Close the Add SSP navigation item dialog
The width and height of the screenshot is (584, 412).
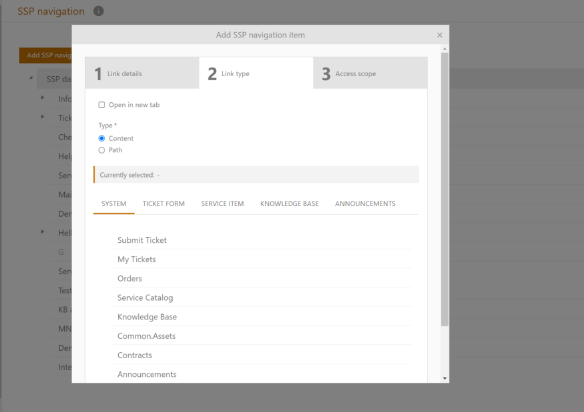pyautogui.click(x=439, y=35)
